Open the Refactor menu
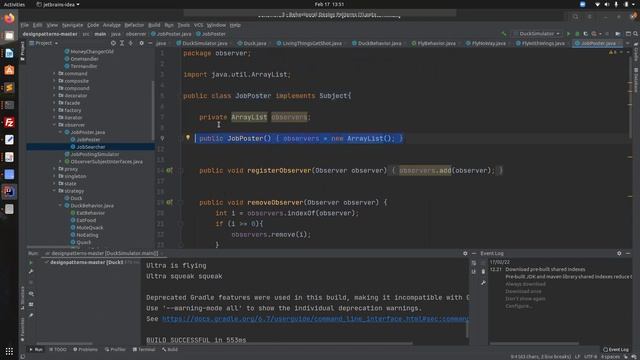Screen dimensions: 640x360 pos(134,25)
